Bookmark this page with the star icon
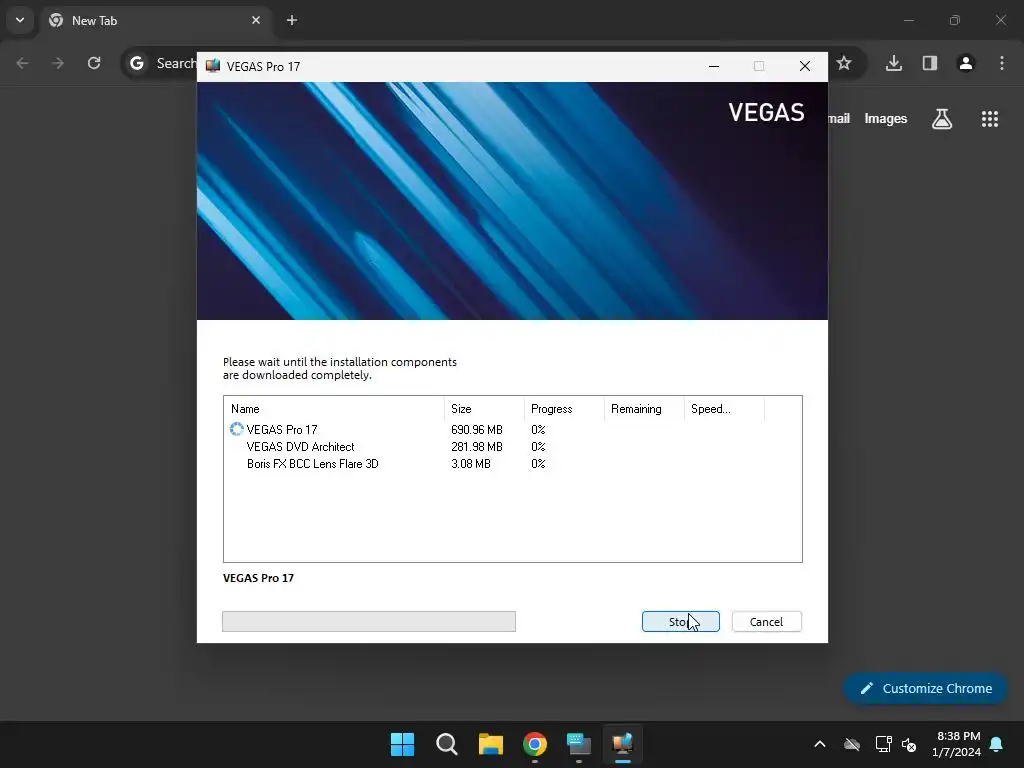Image resolution: width=1024 pixels, height=768 pixels. click(x=844, y=63)
